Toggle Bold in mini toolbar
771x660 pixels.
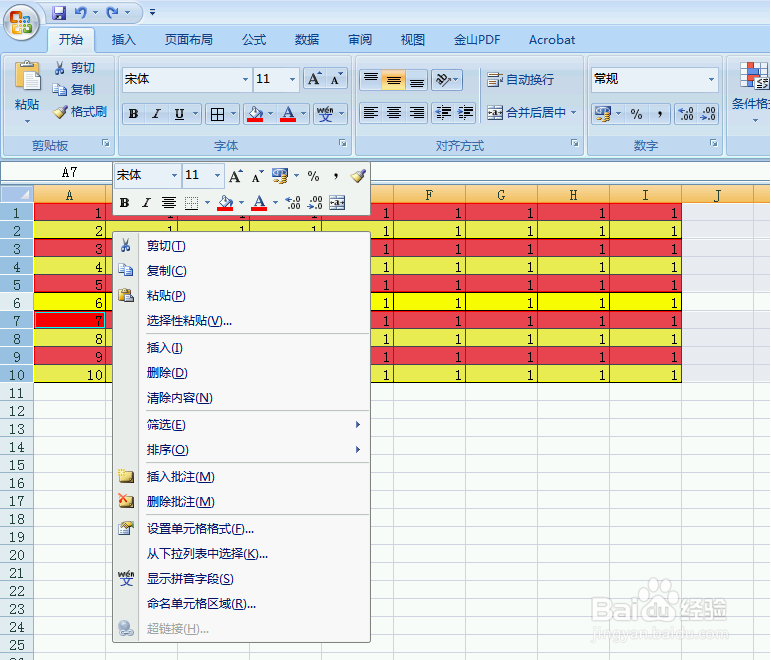(125, 203)
